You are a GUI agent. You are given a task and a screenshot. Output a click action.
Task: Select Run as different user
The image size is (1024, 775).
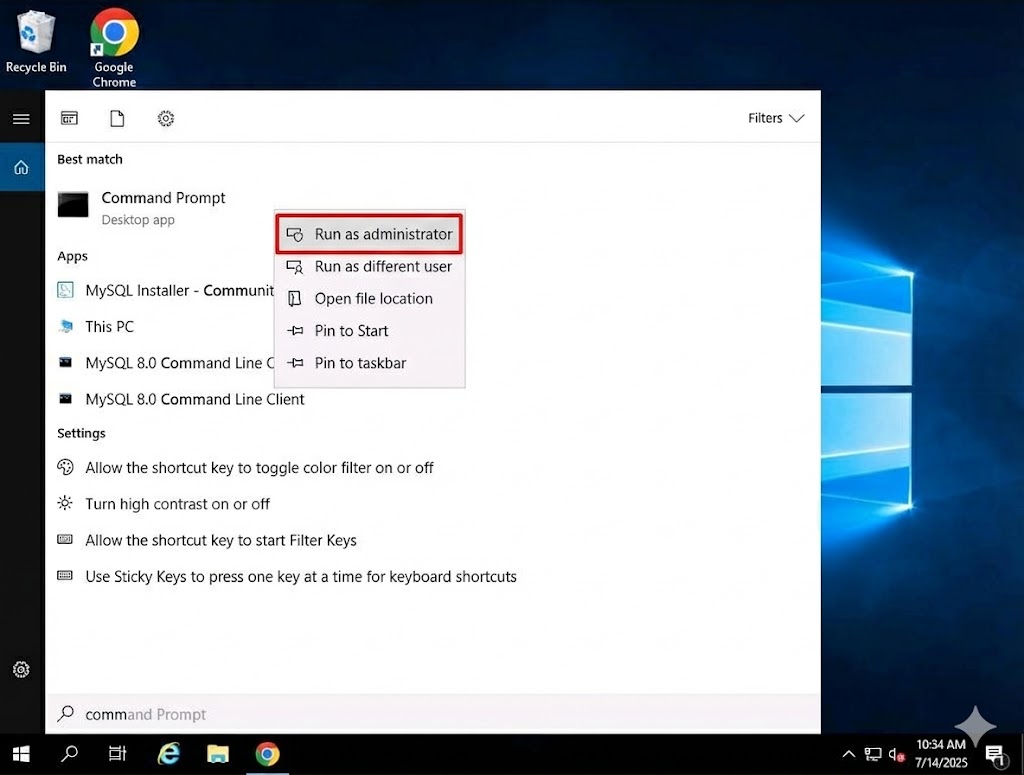click(369, 266)
